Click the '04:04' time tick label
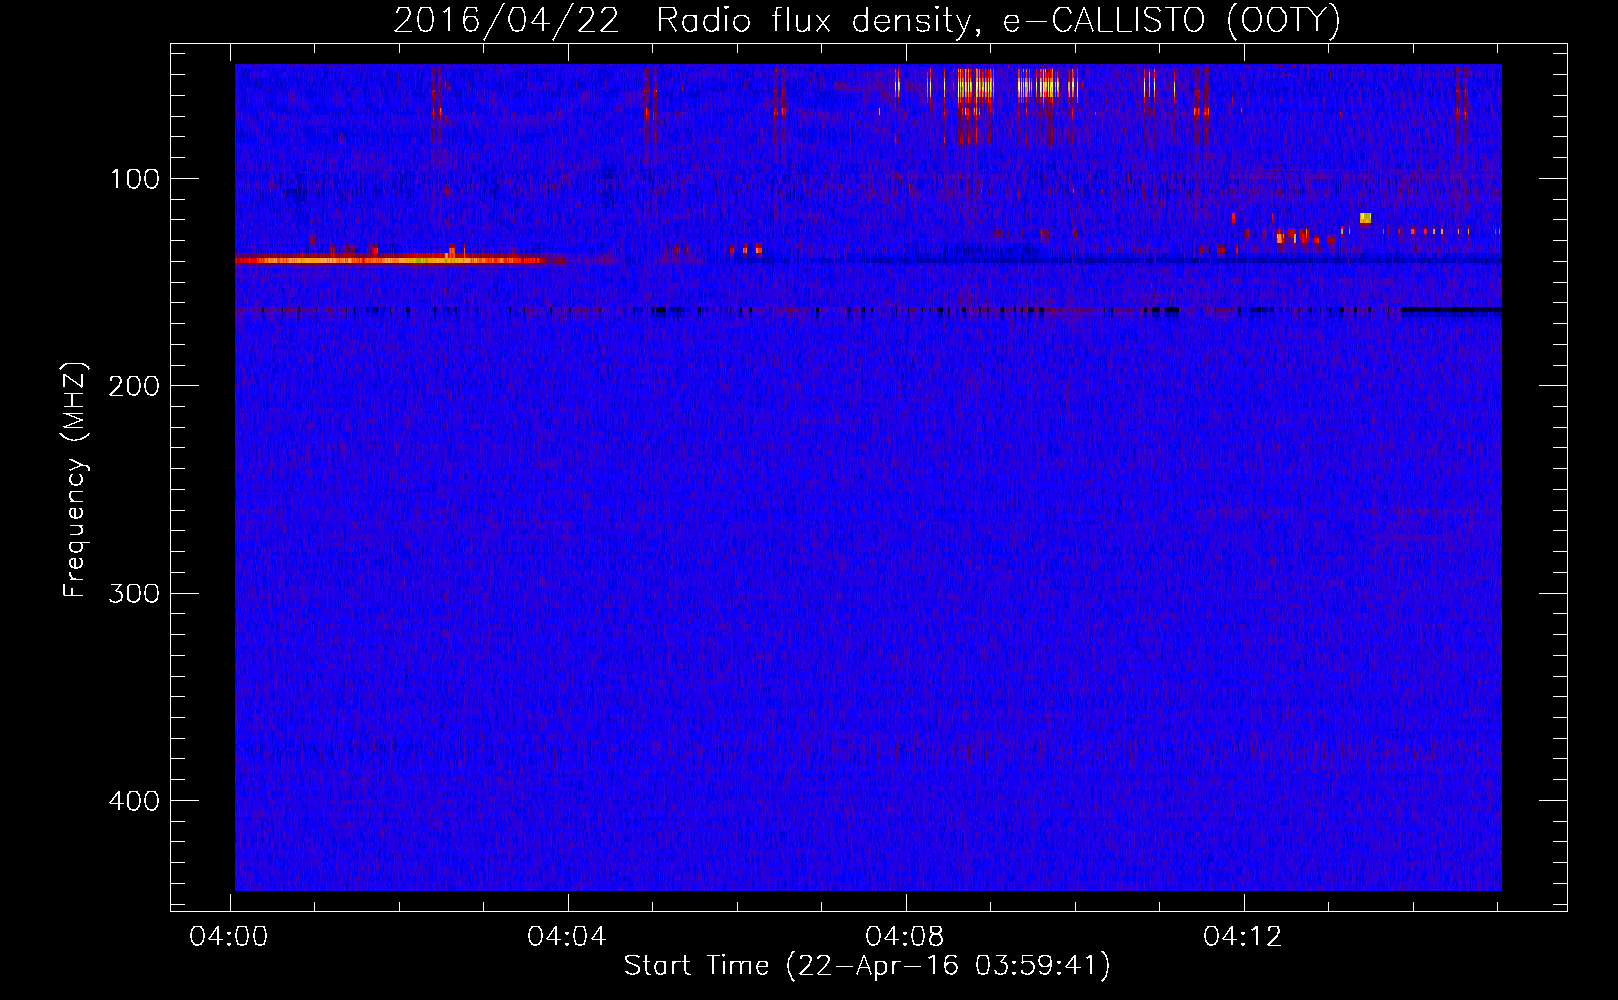This screenshot has height=1000, width=1618. point(567,937)
